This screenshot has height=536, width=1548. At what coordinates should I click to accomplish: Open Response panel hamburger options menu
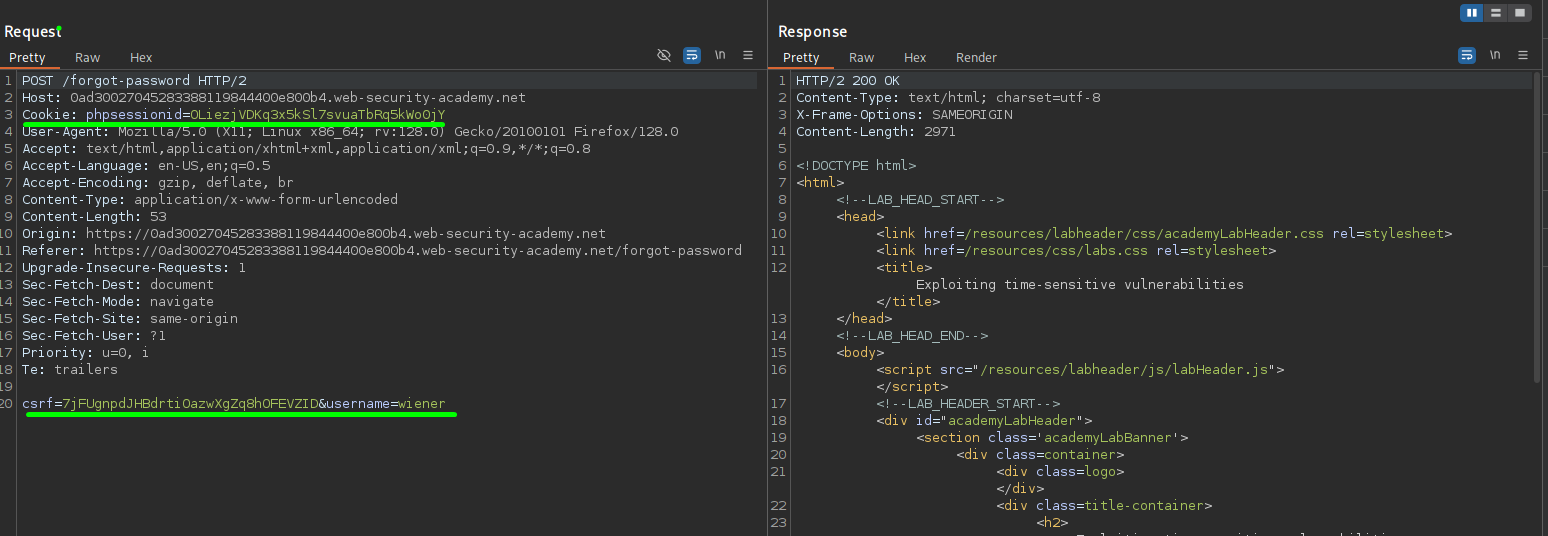(x=1523, y=56)
